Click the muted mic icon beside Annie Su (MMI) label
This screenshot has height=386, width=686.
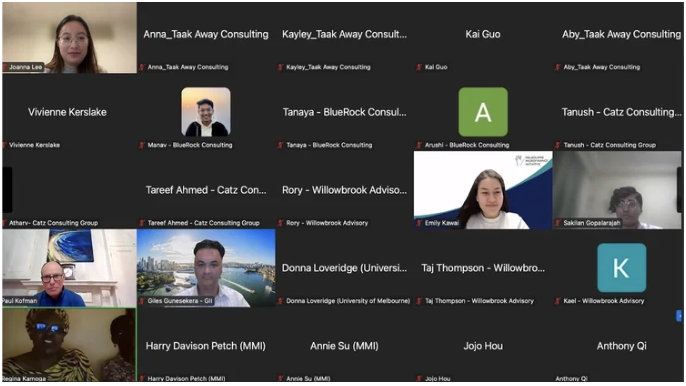(x=280, y=378)
